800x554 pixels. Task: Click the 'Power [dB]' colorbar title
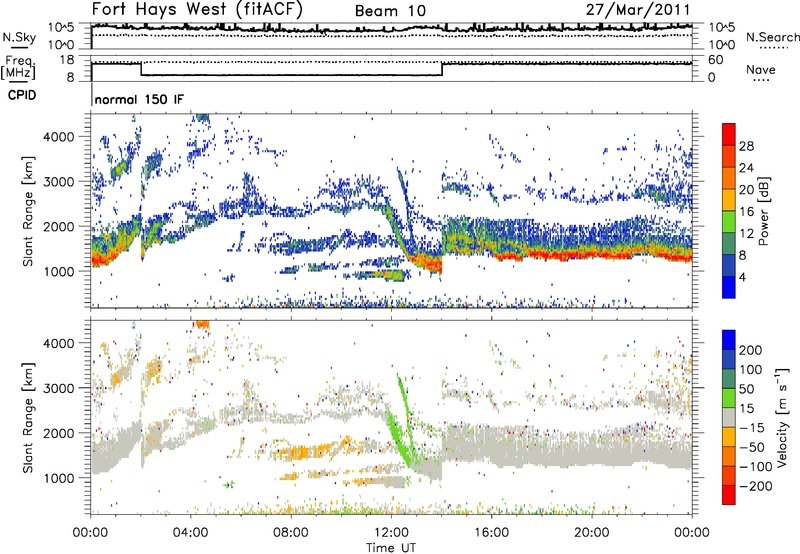[x=763, y=211]
